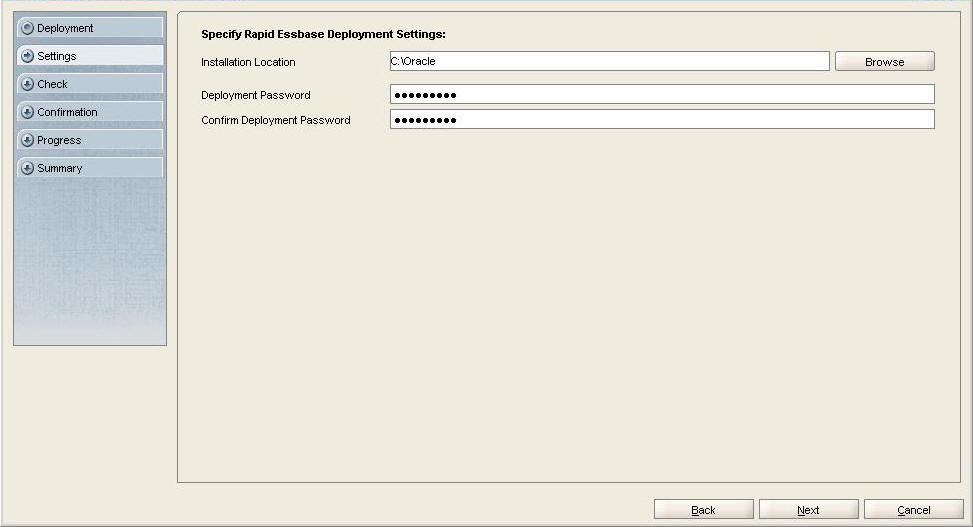973x527 pixels.
Task: Select the Deployment step label
Action: (65, 28)
